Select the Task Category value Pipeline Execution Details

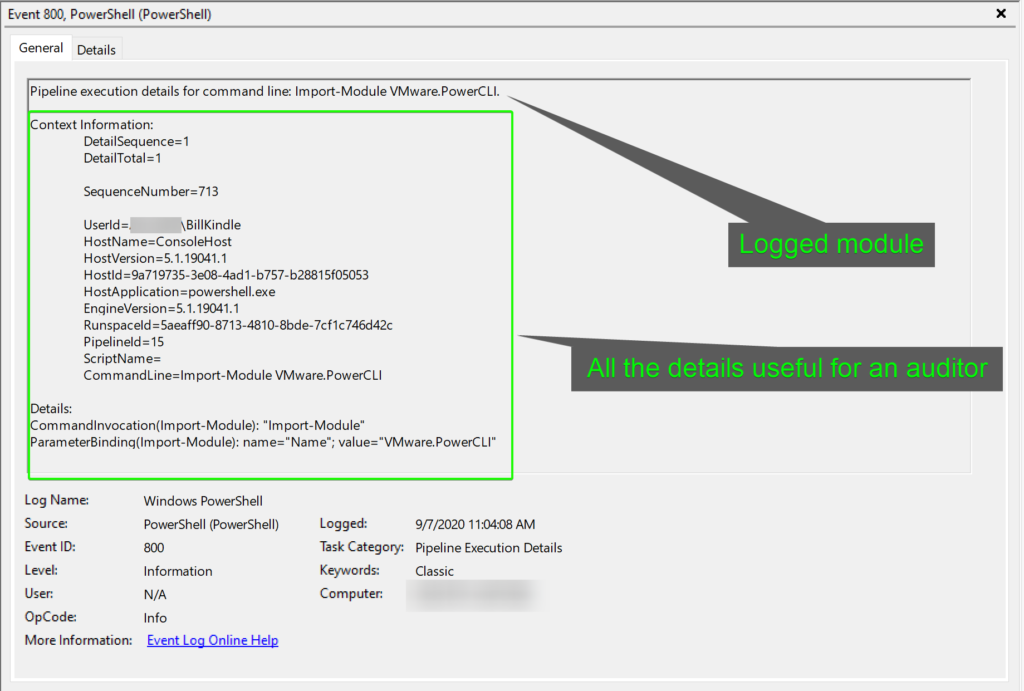point(488,548)
